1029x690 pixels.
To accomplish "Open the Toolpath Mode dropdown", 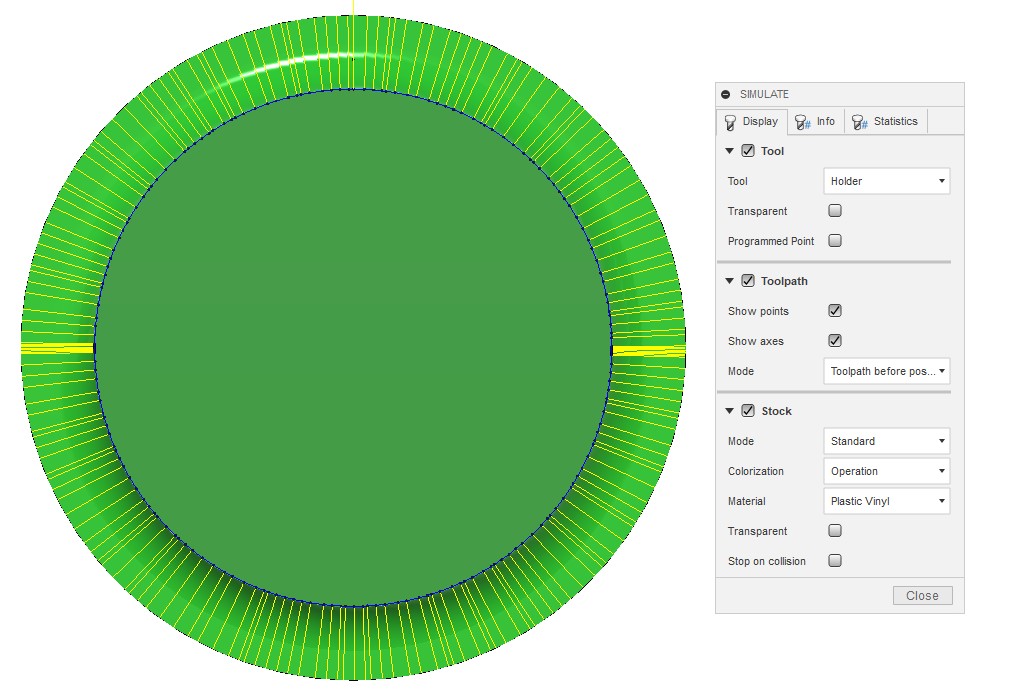I will [x=887, y=371].
